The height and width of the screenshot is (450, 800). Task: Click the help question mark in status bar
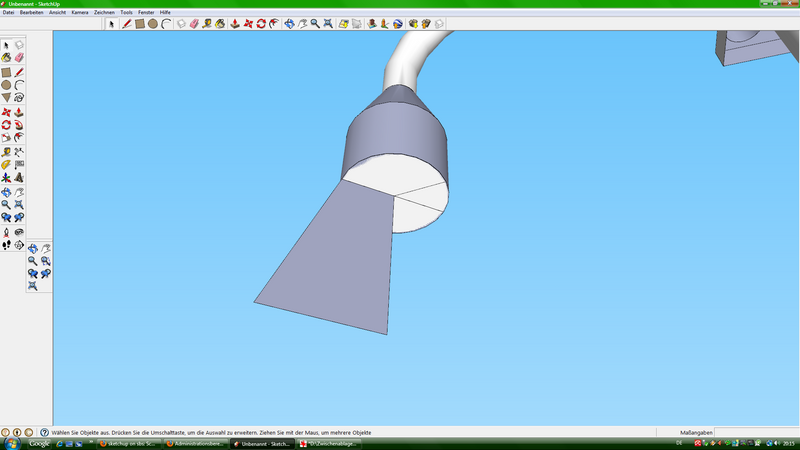point(45,432)
